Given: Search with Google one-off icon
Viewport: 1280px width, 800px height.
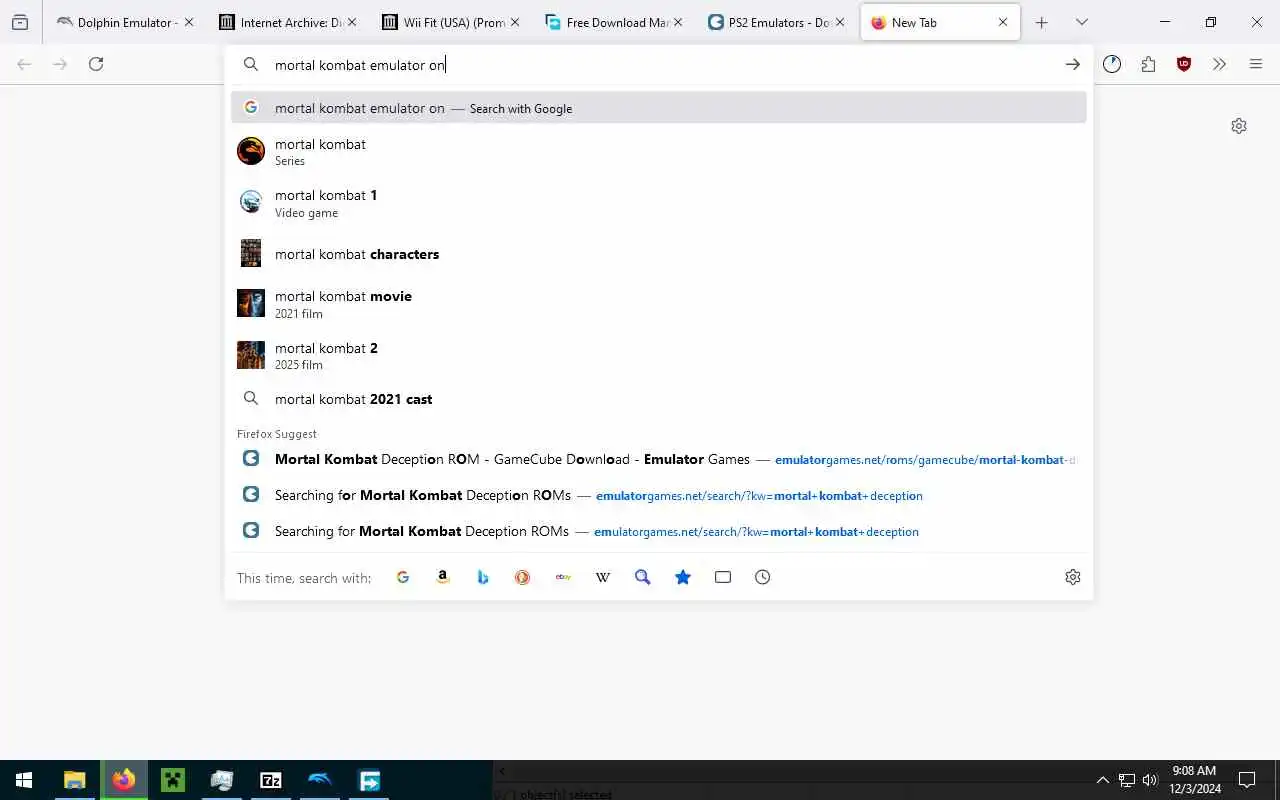Looking at the screenshot, I should click(403, 577).
